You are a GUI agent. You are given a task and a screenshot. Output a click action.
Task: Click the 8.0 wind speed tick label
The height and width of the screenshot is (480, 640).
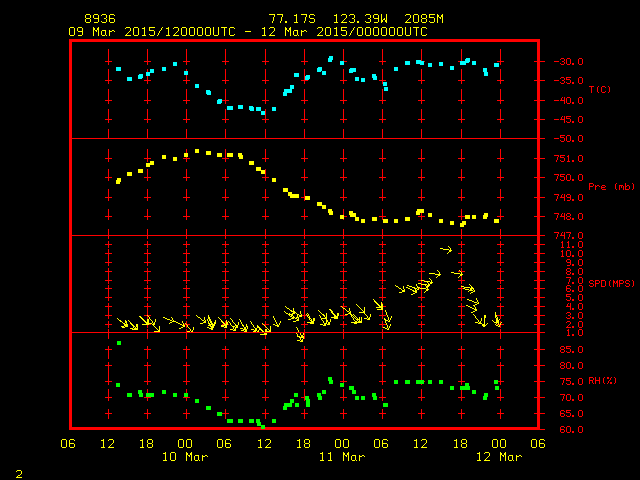(574, 271)
